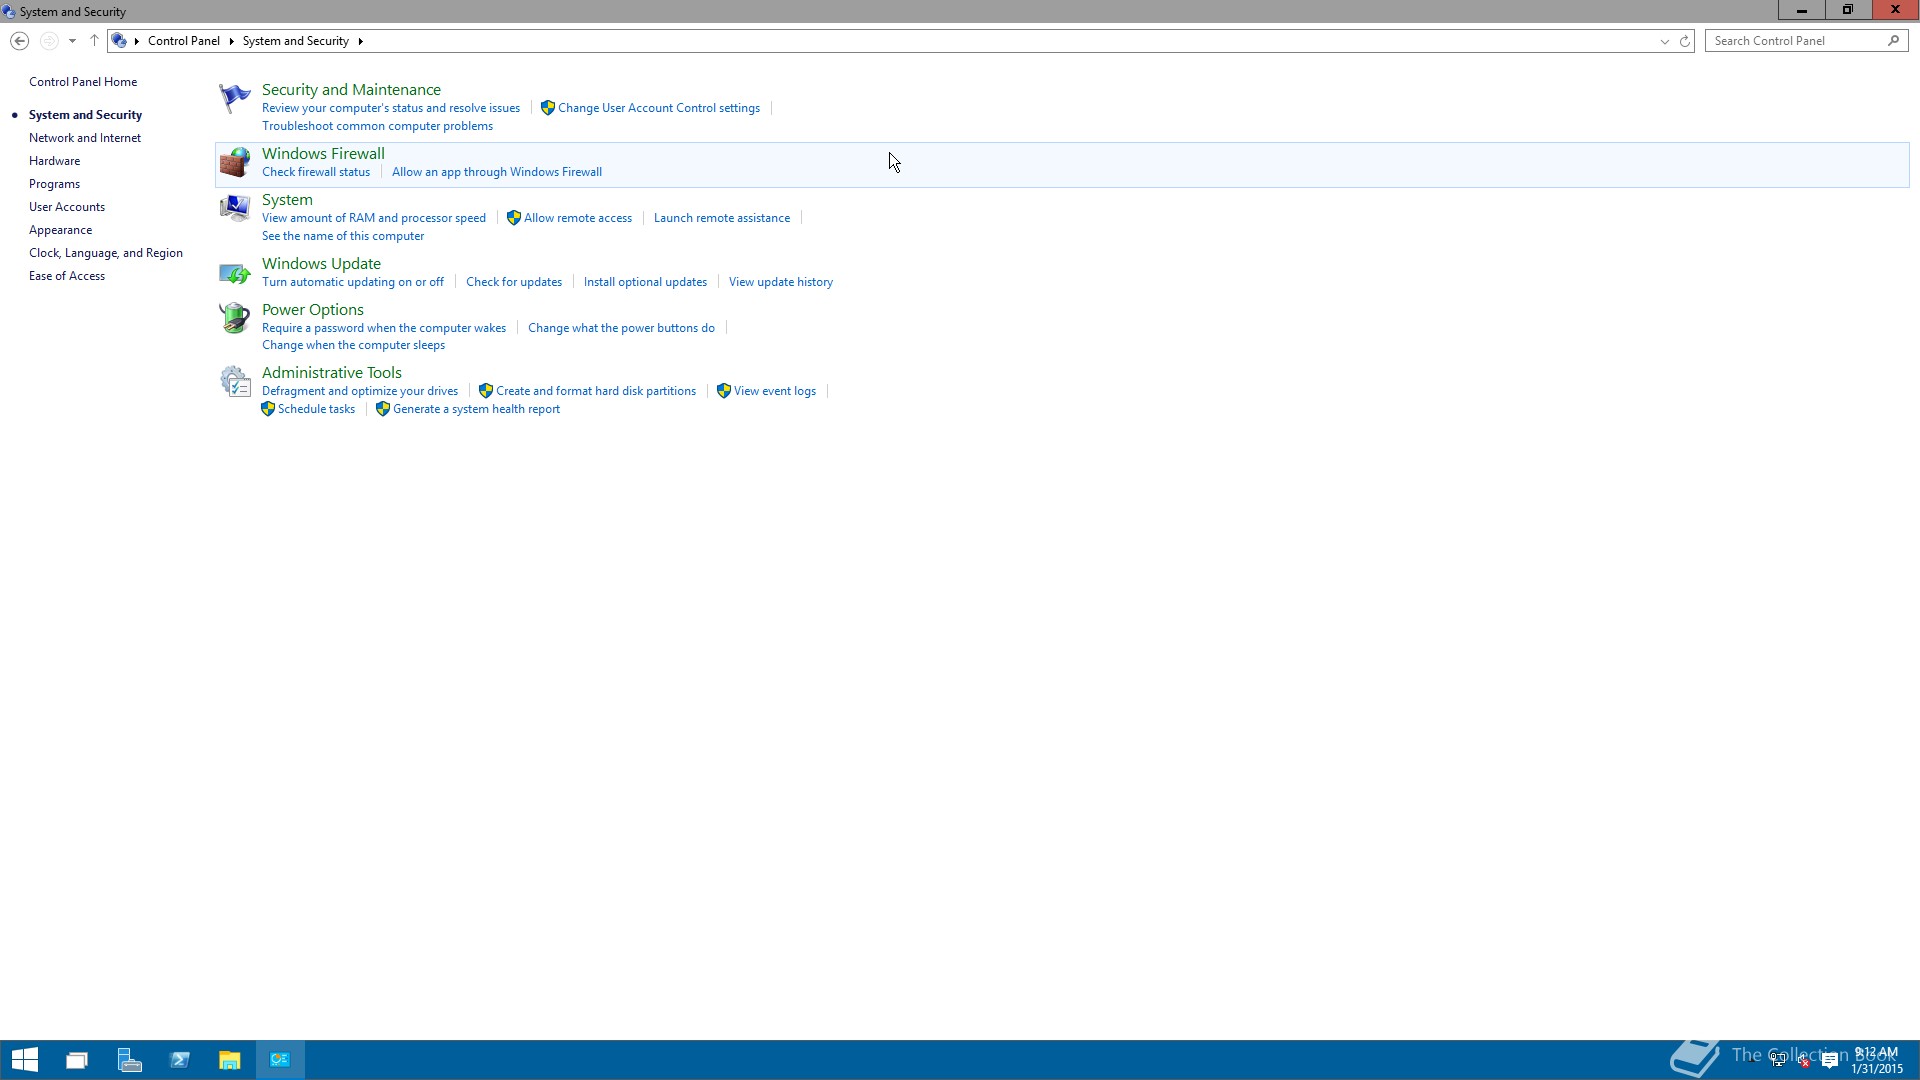Click Require a password when the computer wakes
The height and width of the screenshot is (1080, 1920).
(384, 328)
